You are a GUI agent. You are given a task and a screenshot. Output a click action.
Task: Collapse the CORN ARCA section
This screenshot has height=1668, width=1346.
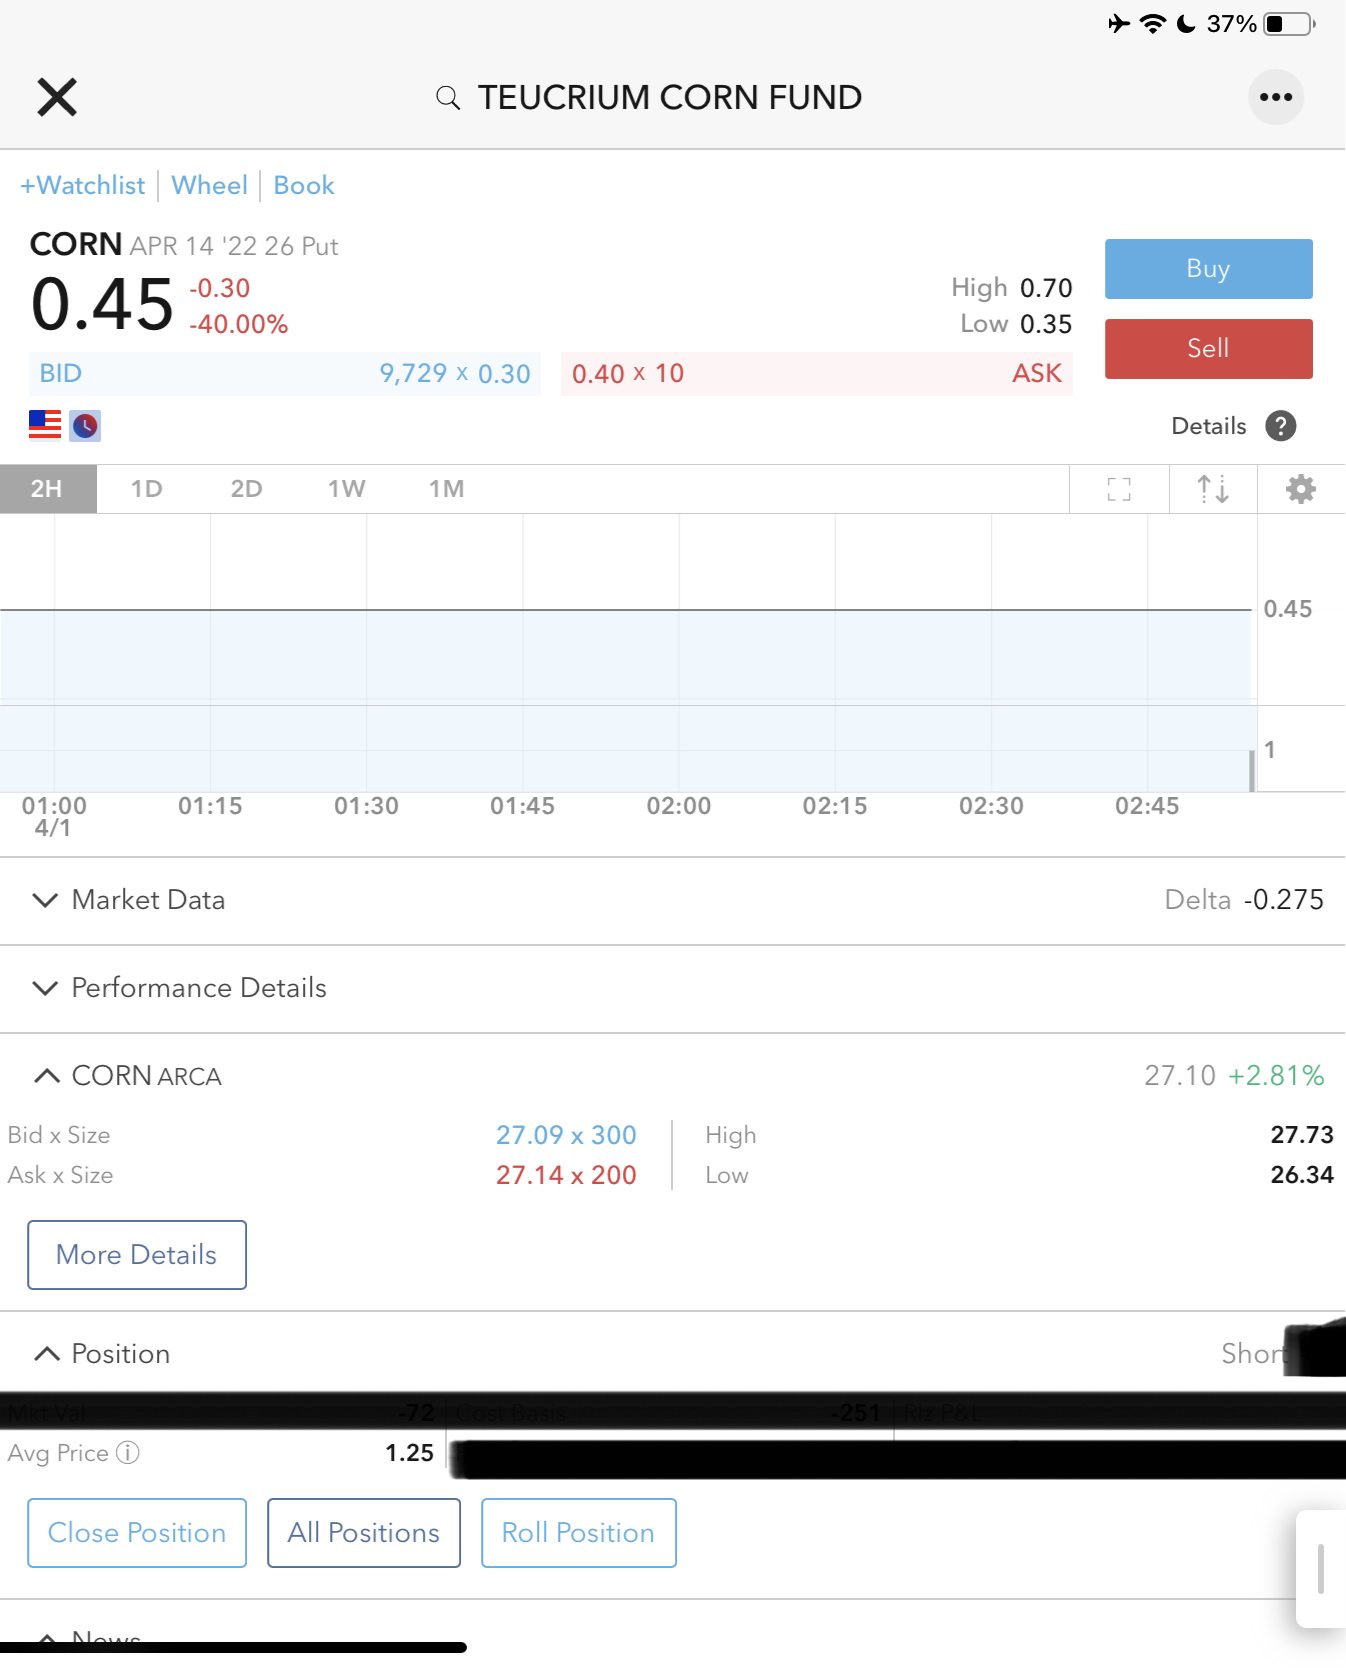pos(46,1076)
